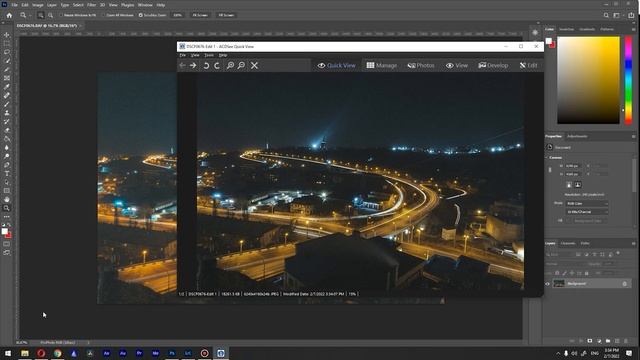Select the Zoom tool in toolbar
The width and height of the screenshot is (640, 360).
point(7,208)
